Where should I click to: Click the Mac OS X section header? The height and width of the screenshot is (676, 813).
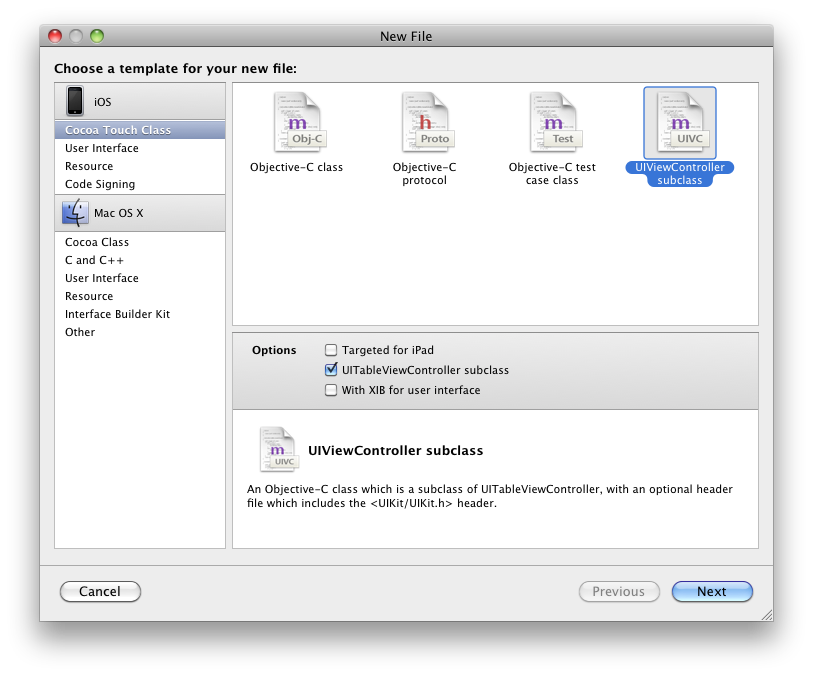(x=140, y=213)
